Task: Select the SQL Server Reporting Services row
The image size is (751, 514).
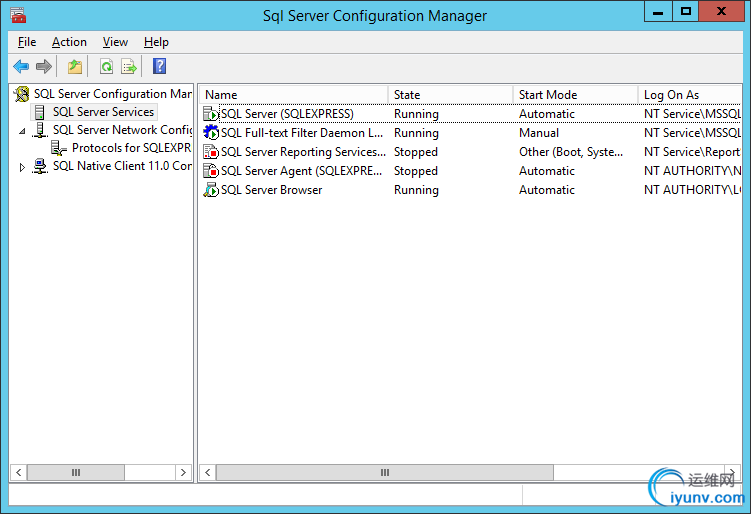Action: [471, 152]
